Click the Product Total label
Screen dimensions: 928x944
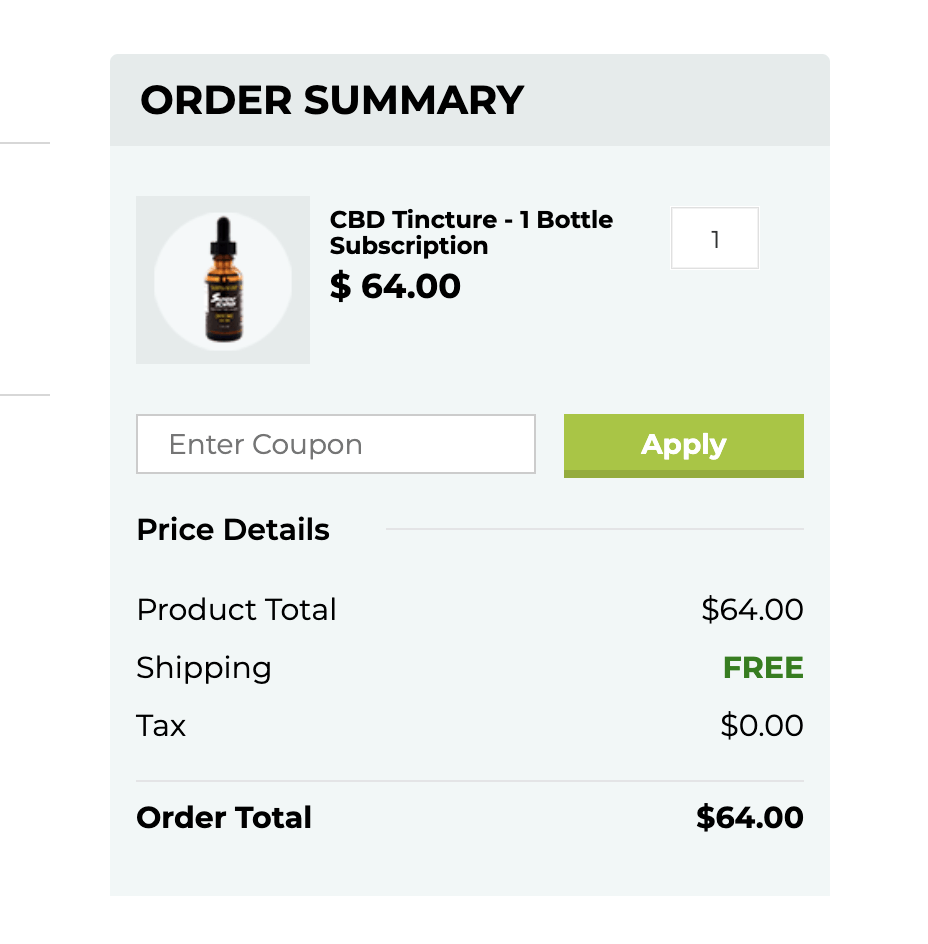236,609
